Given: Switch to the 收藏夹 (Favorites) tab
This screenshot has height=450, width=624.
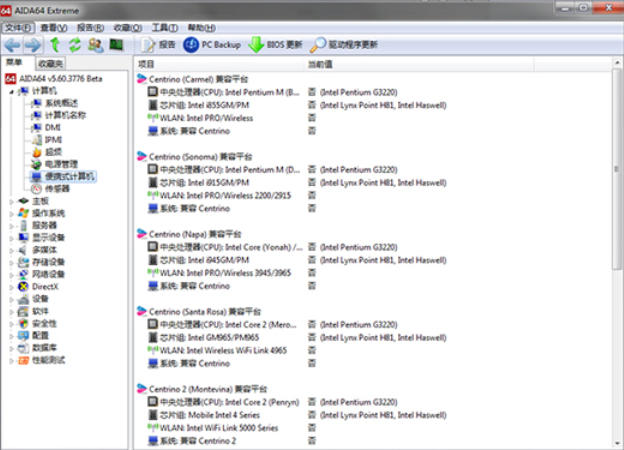Looking at the screenshot, I should pyautogui.click(x=50, y=63).
